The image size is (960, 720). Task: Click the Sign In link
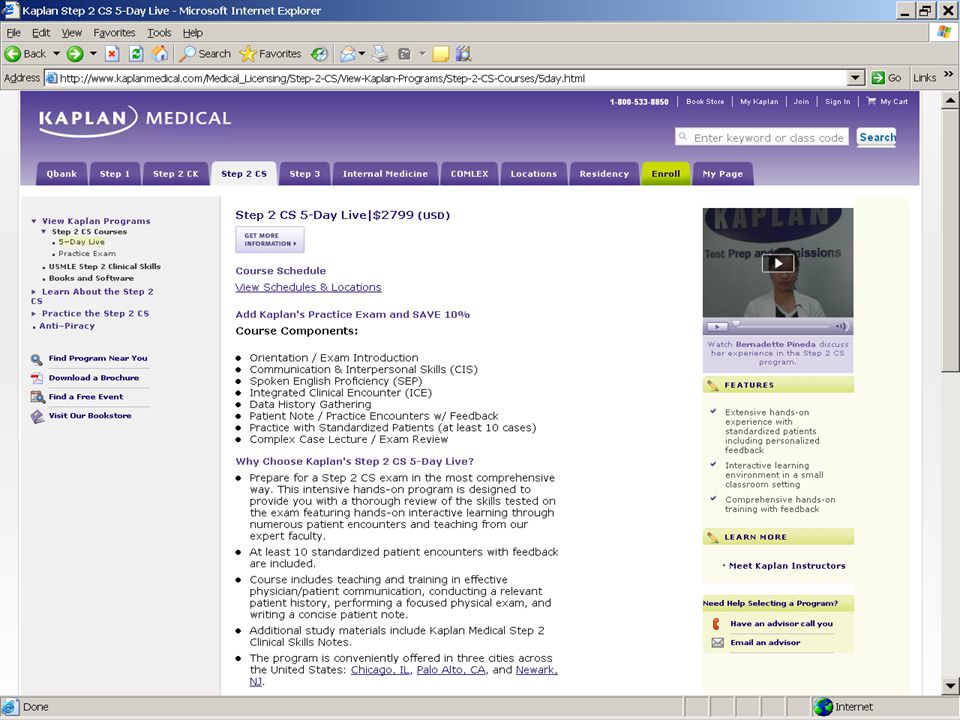(838, 102)
